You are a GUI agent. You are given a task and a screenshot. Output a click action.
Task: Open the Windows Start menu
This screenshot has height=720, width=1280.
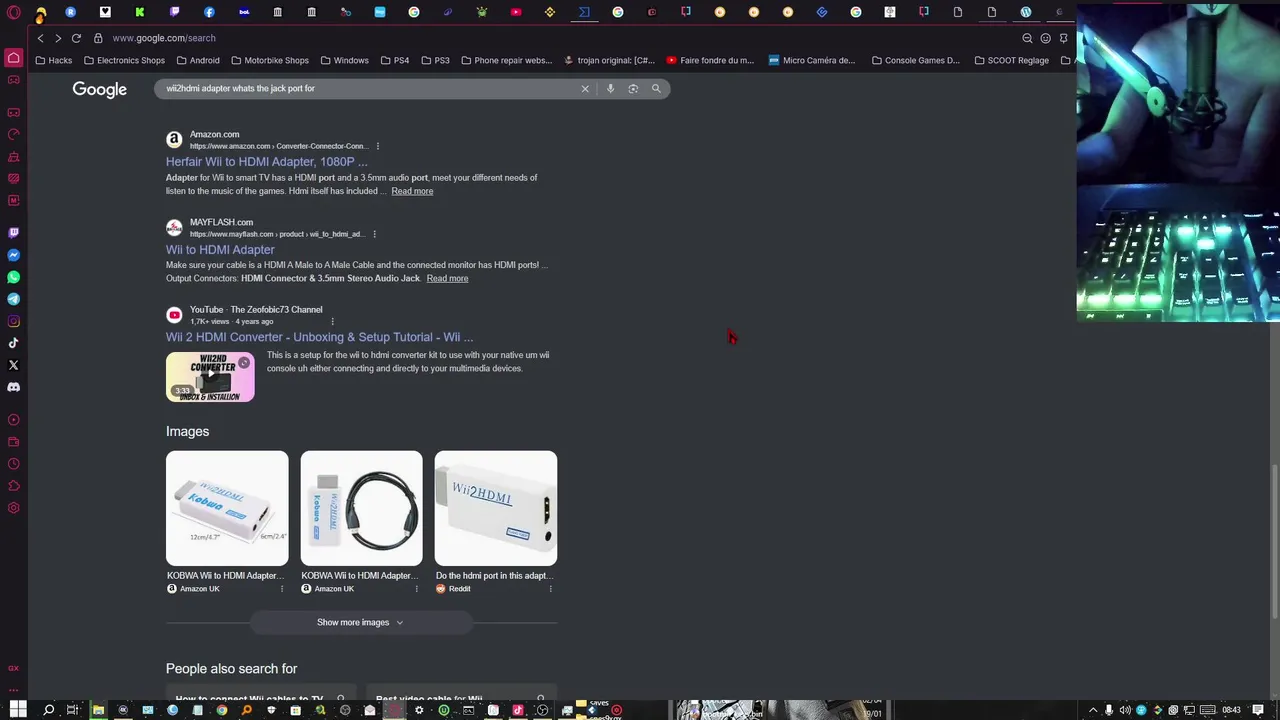(18, 710)
